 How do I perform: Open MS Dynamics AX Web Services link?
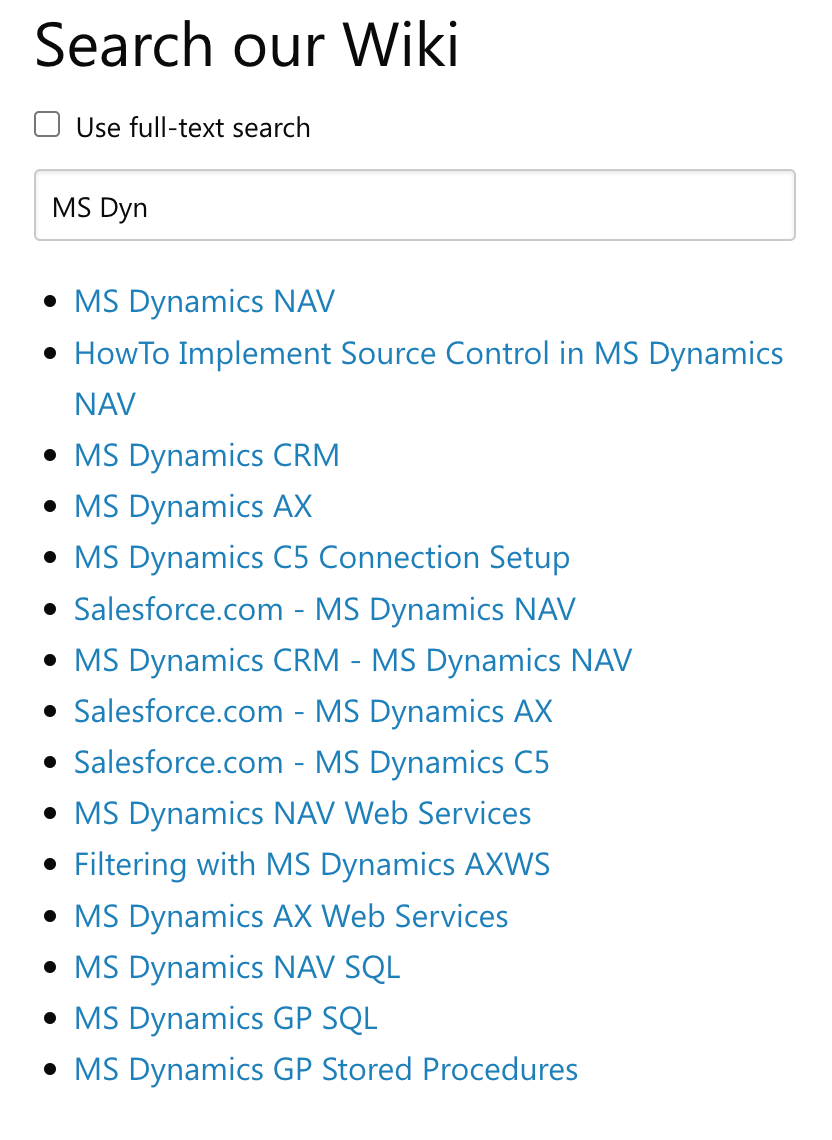[x=291, y=917]
